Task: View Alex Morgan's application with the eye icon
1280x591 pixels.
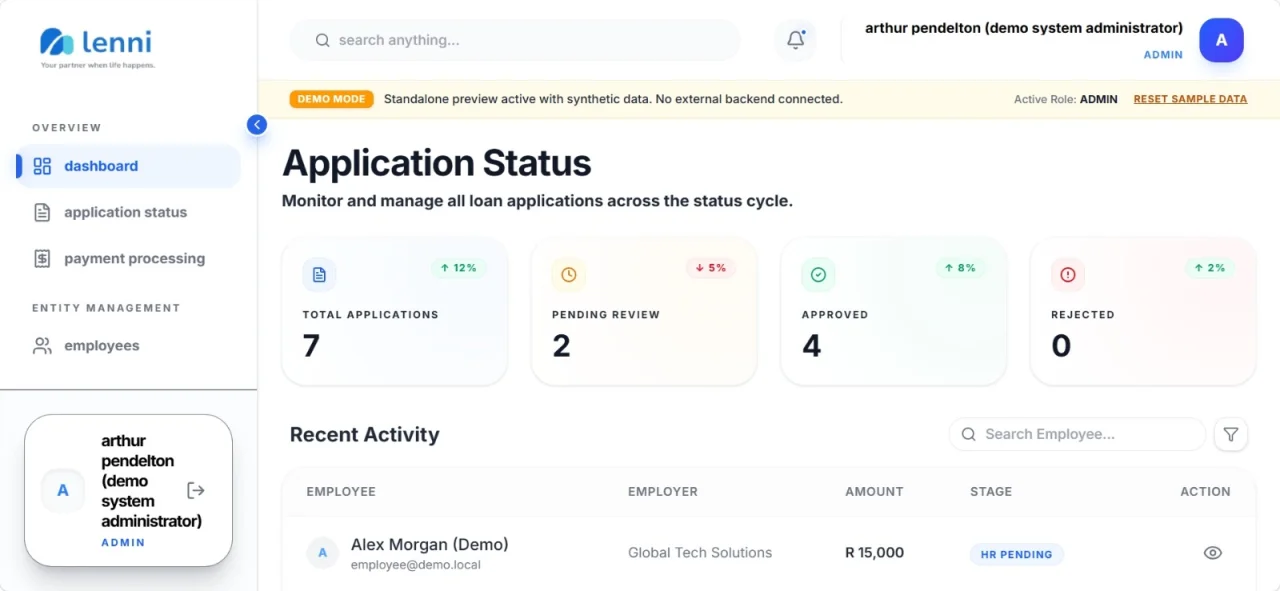Action: [1213, 553]
